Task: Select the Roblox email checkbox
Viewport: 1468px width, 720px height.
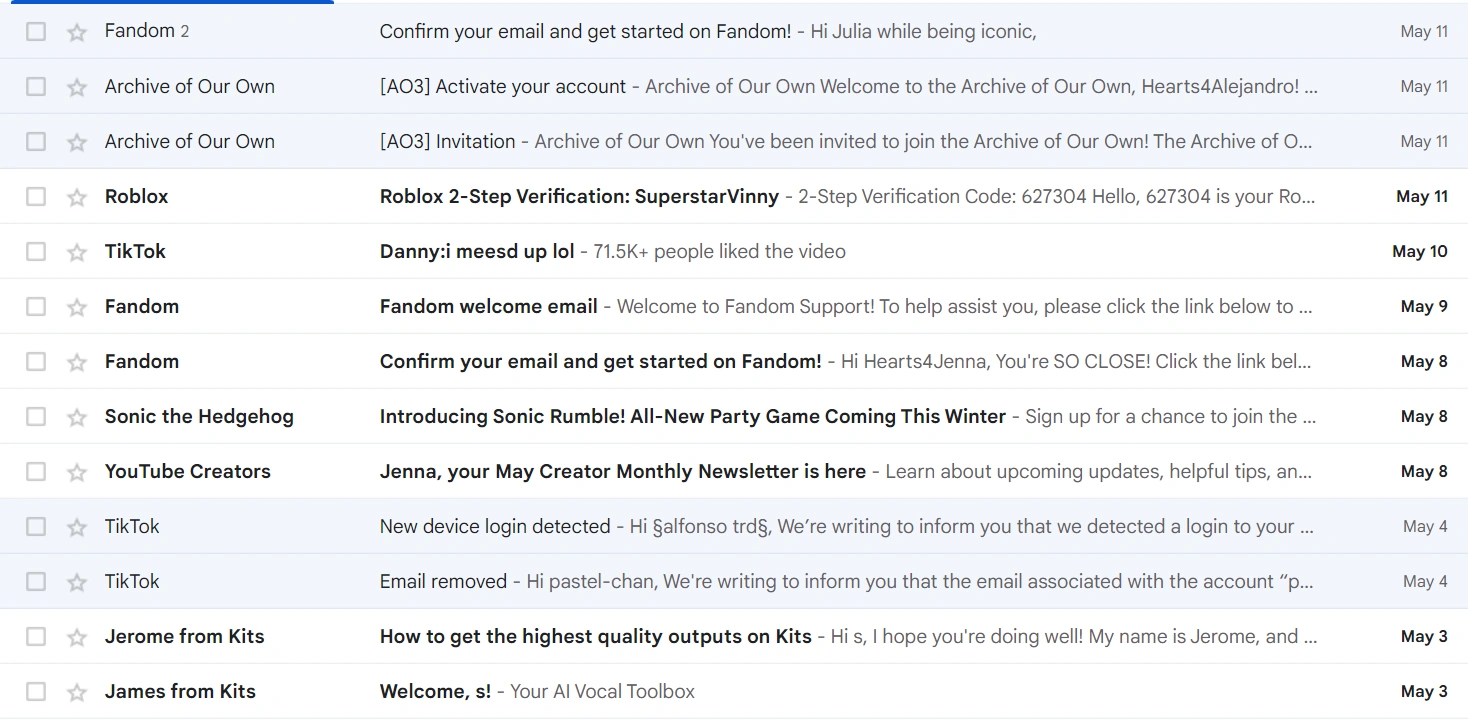Action: (x=36, y=197)
